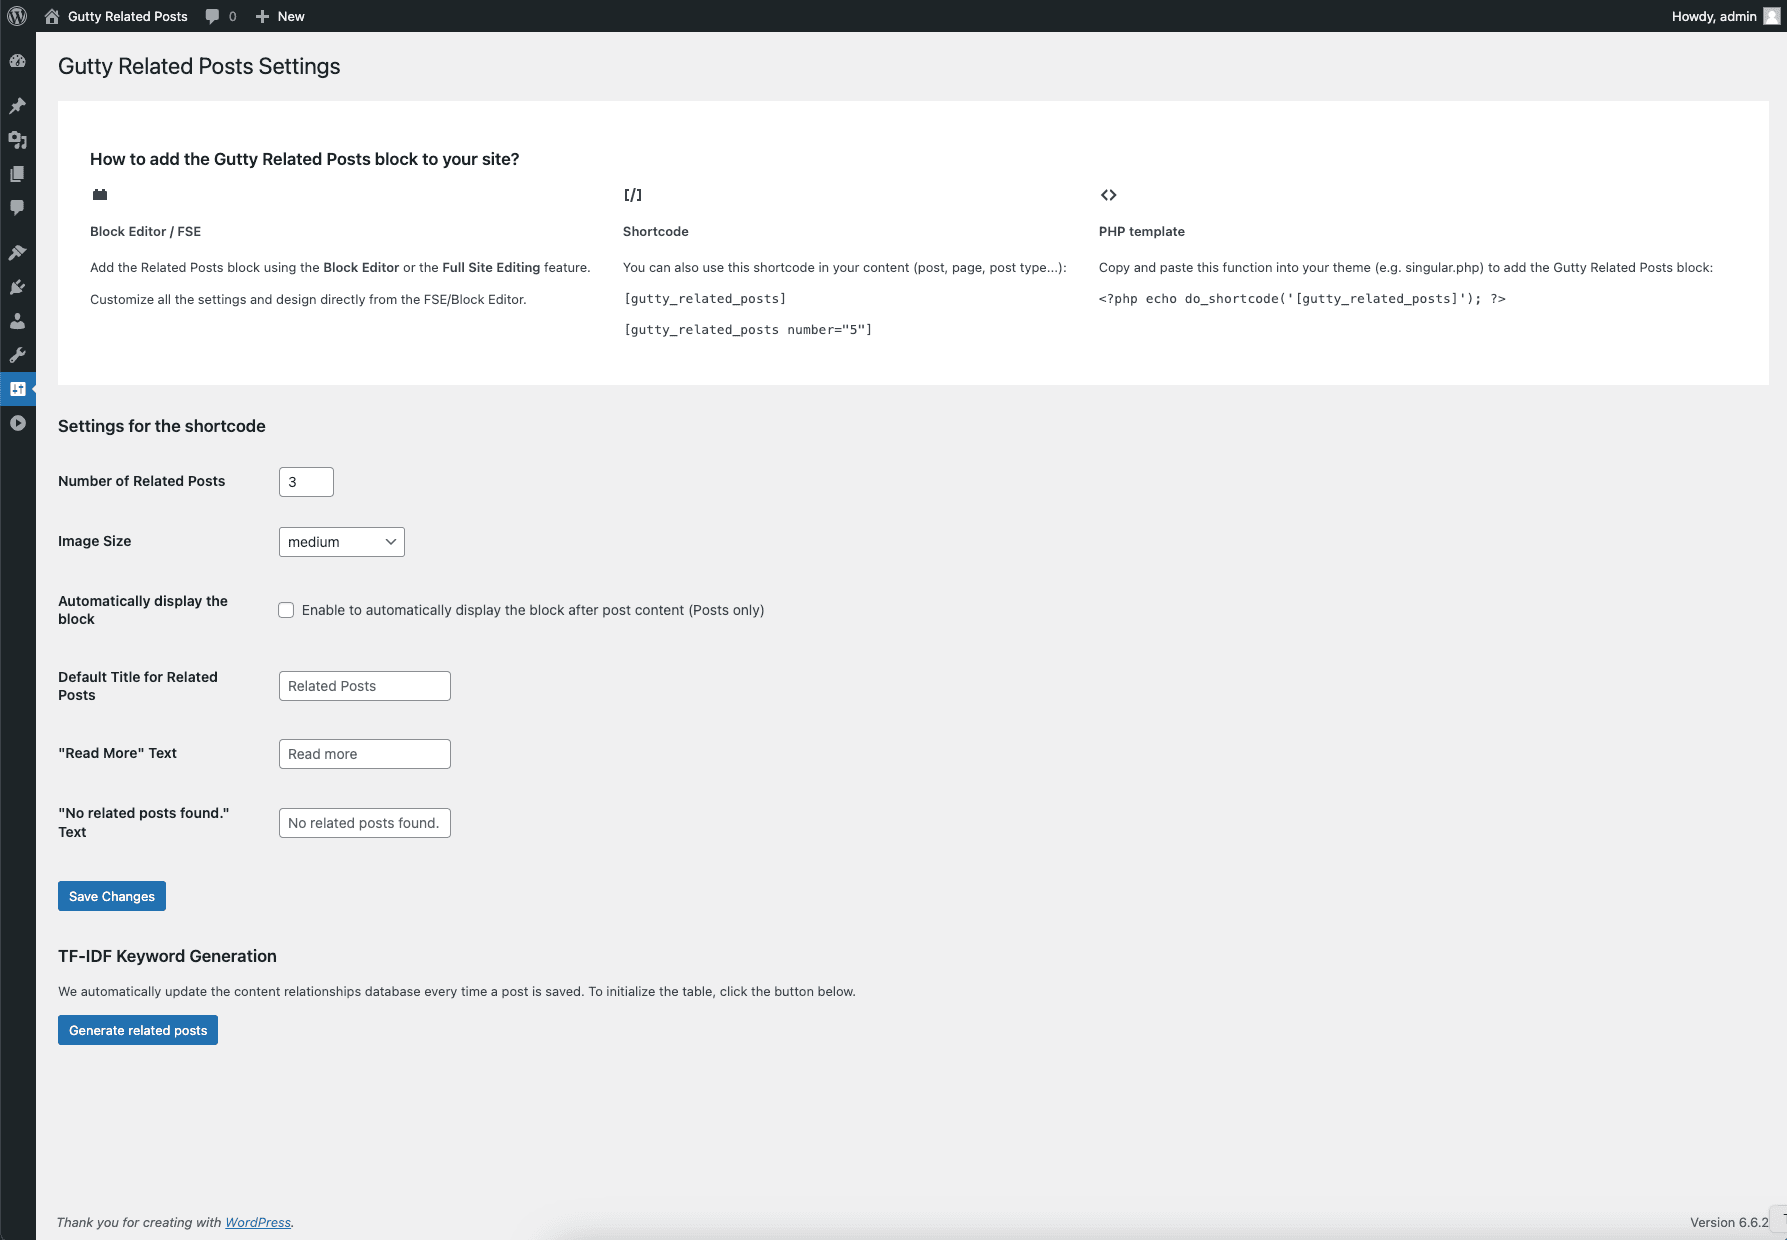Click Gutty Related Posts Settings page title
The image size is (1787, 1240).
tap(199, 66)
